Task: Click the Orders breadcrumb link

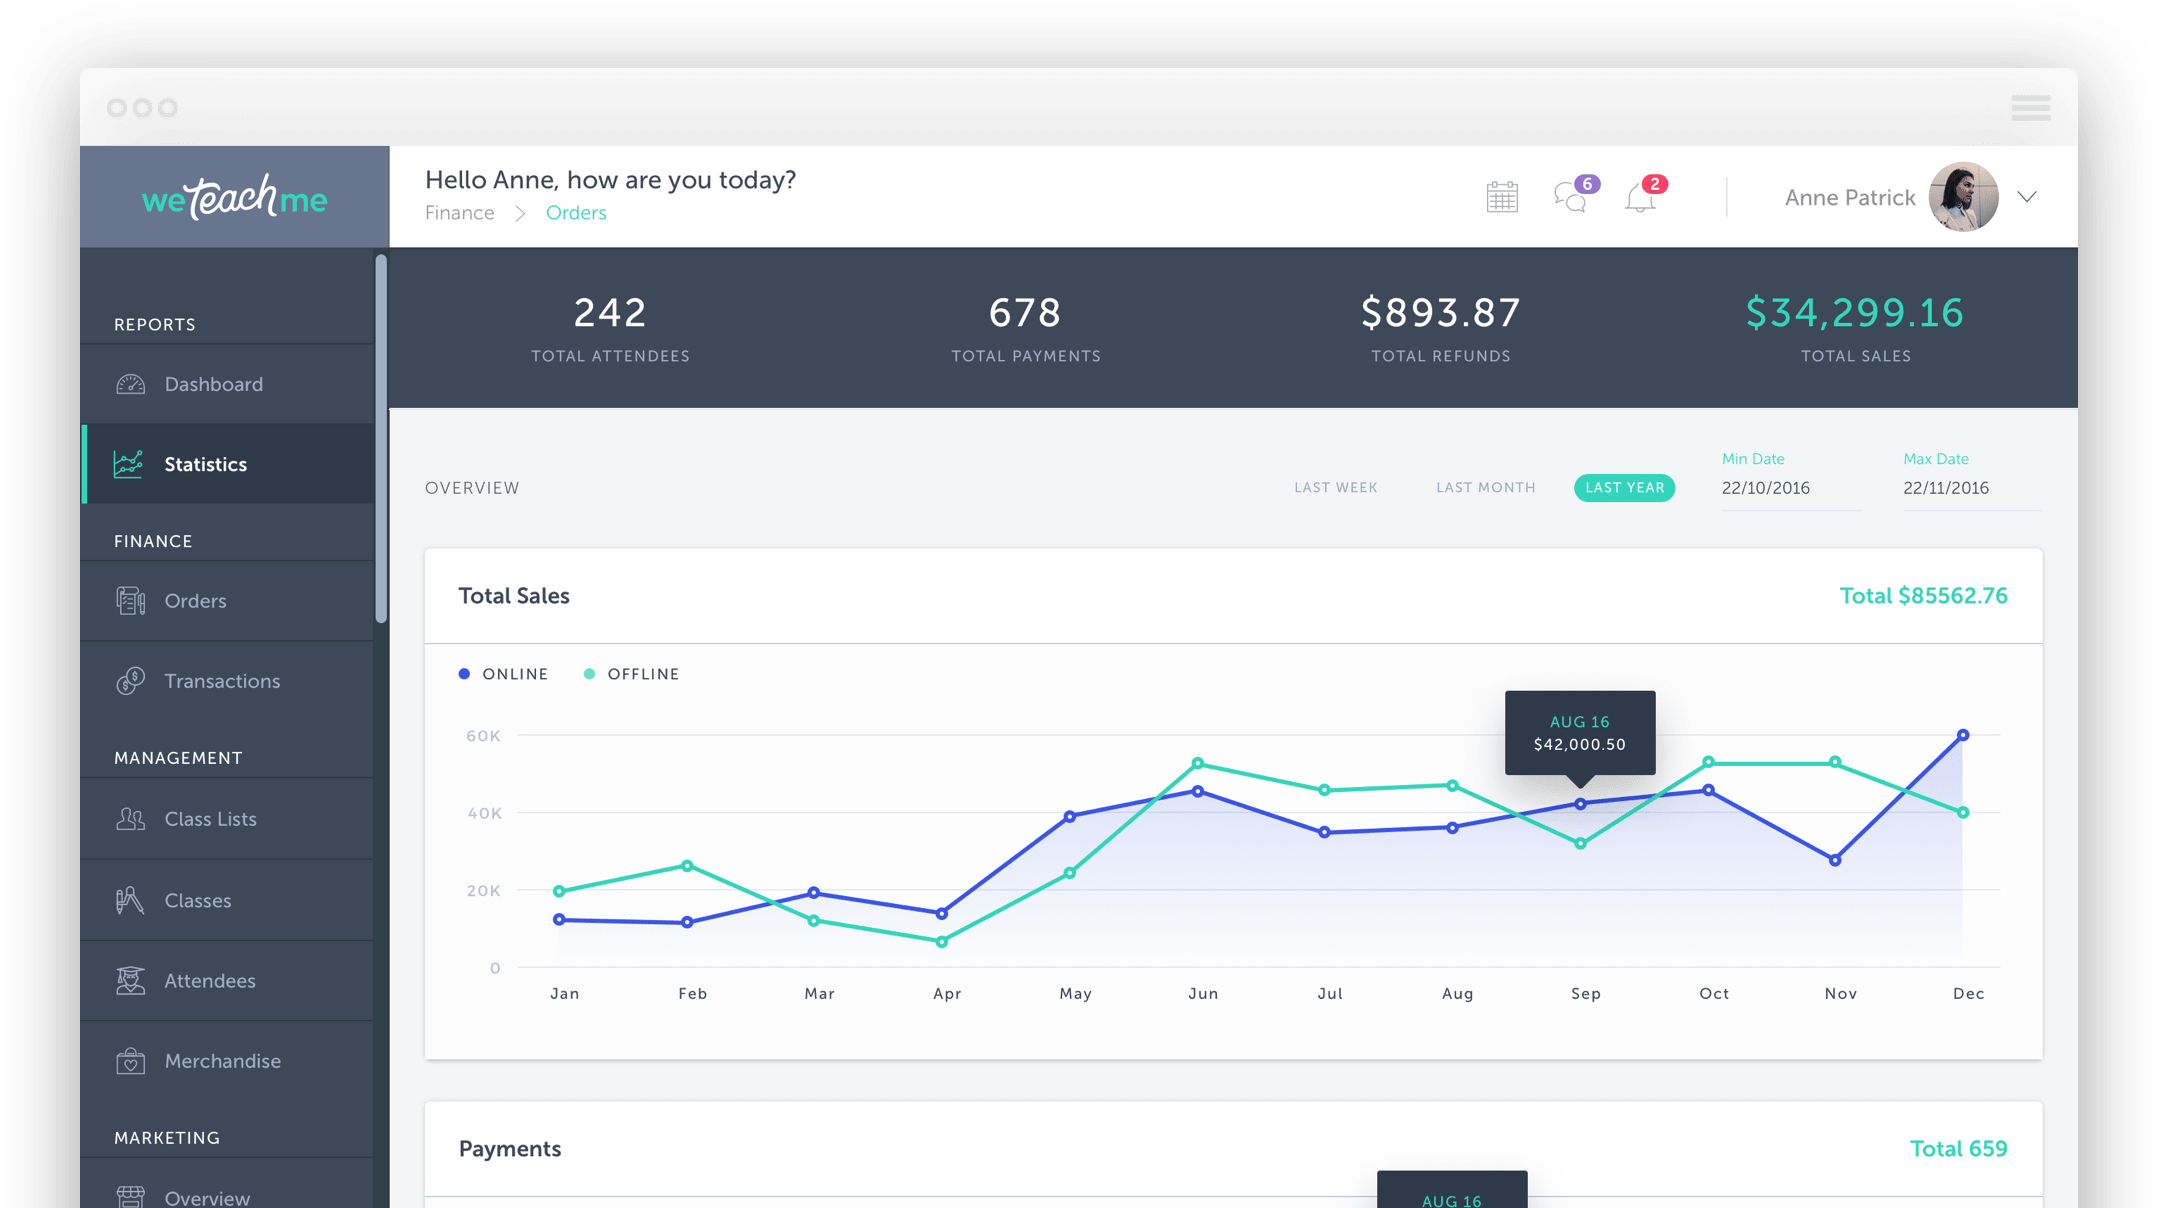Action: coord(576,213)
